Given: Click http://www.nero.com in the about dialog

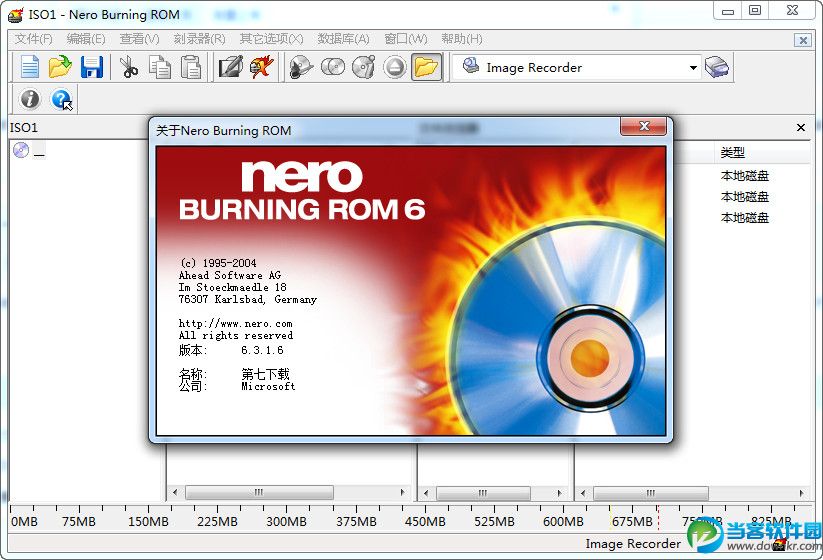Looking at the screenshot, I should pyautogui.click(x=235, y=323).
